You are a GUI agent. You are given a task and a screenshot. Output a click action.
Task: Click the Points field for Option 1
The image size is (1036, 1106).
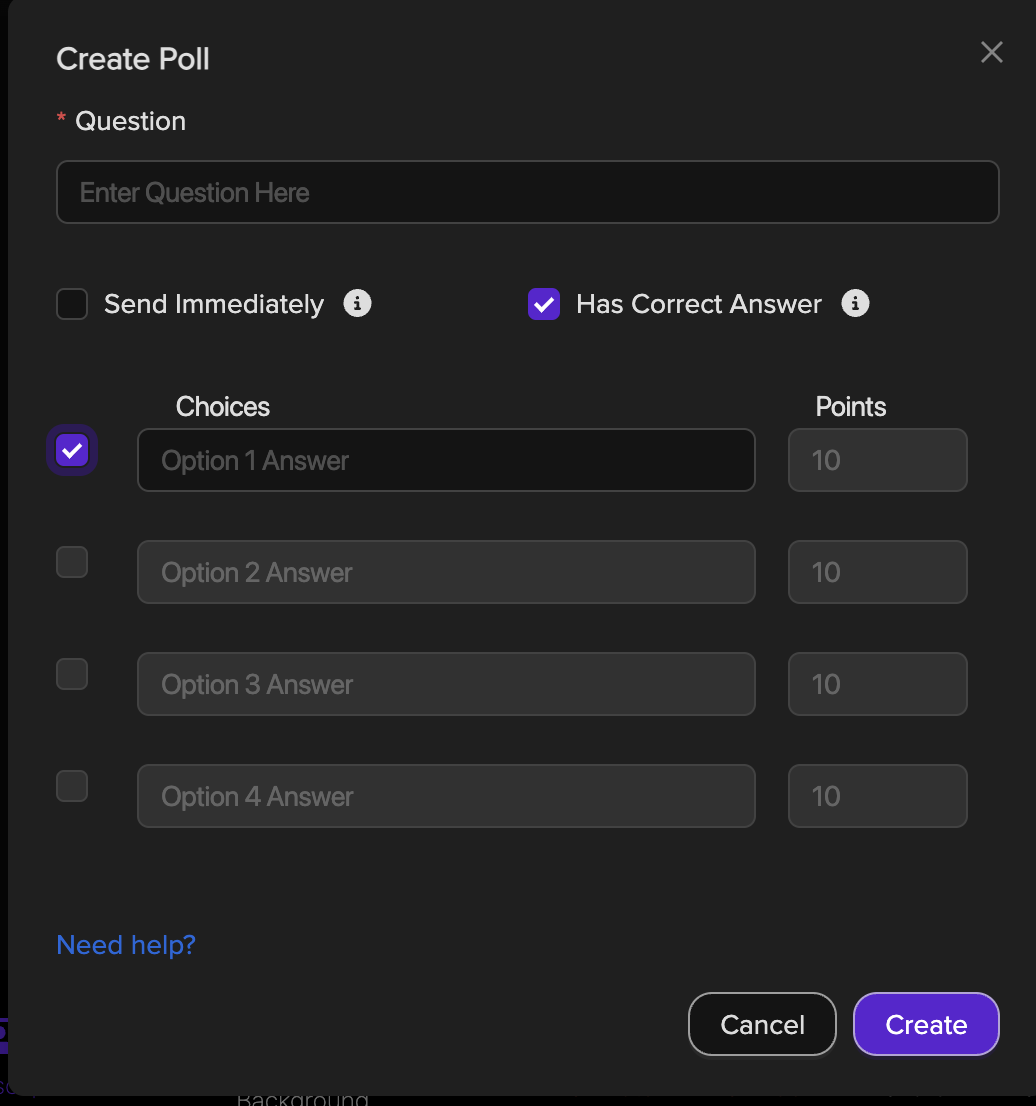(877, 460)
